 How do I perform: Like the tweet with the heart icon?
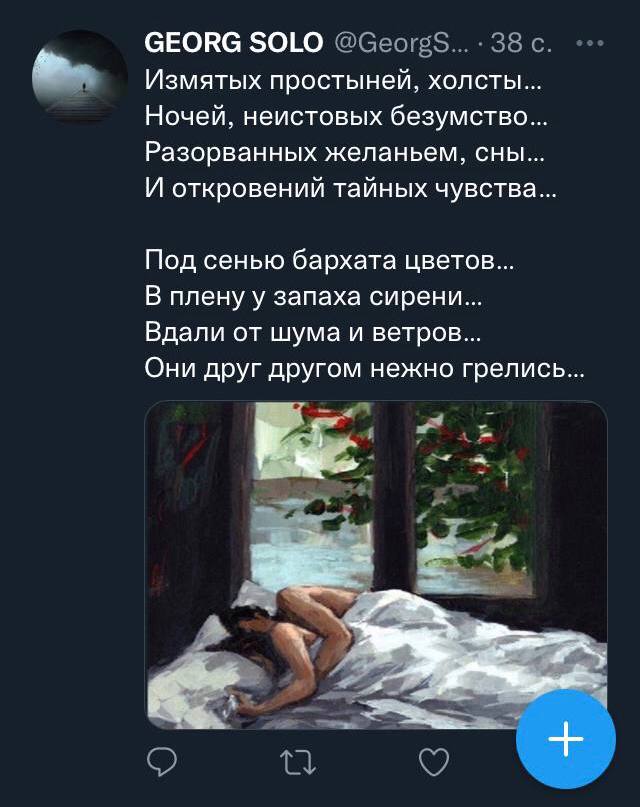(x=434, y=762)
